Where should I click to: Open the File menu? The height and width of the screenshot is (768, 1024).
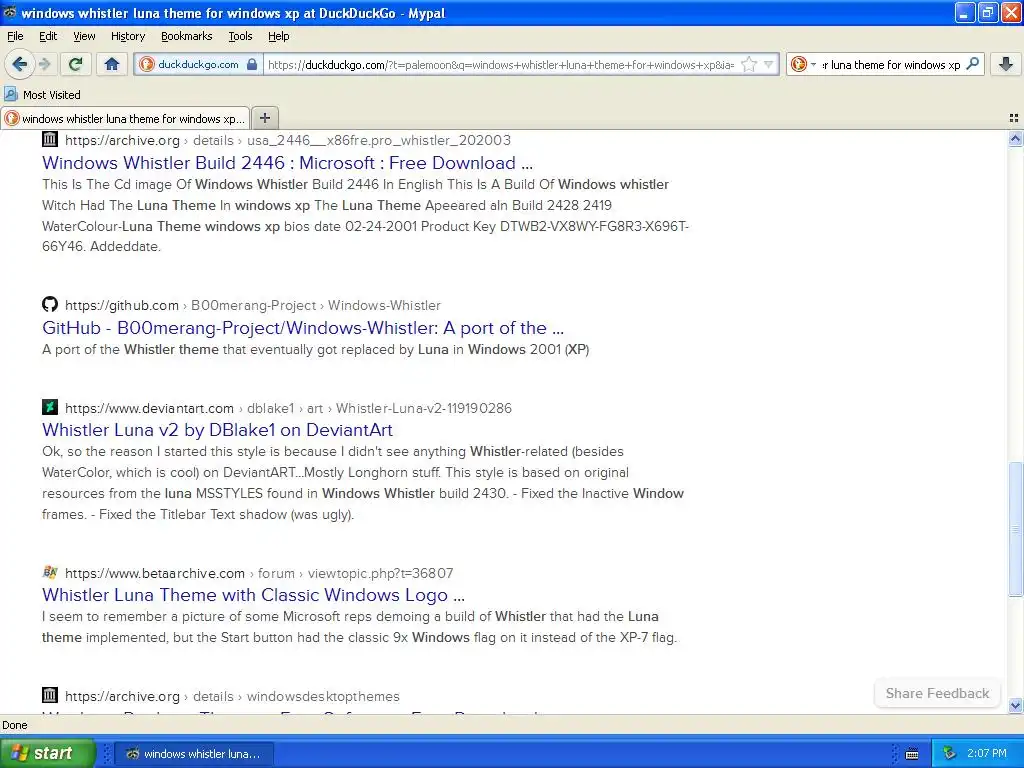coord(15,37)
